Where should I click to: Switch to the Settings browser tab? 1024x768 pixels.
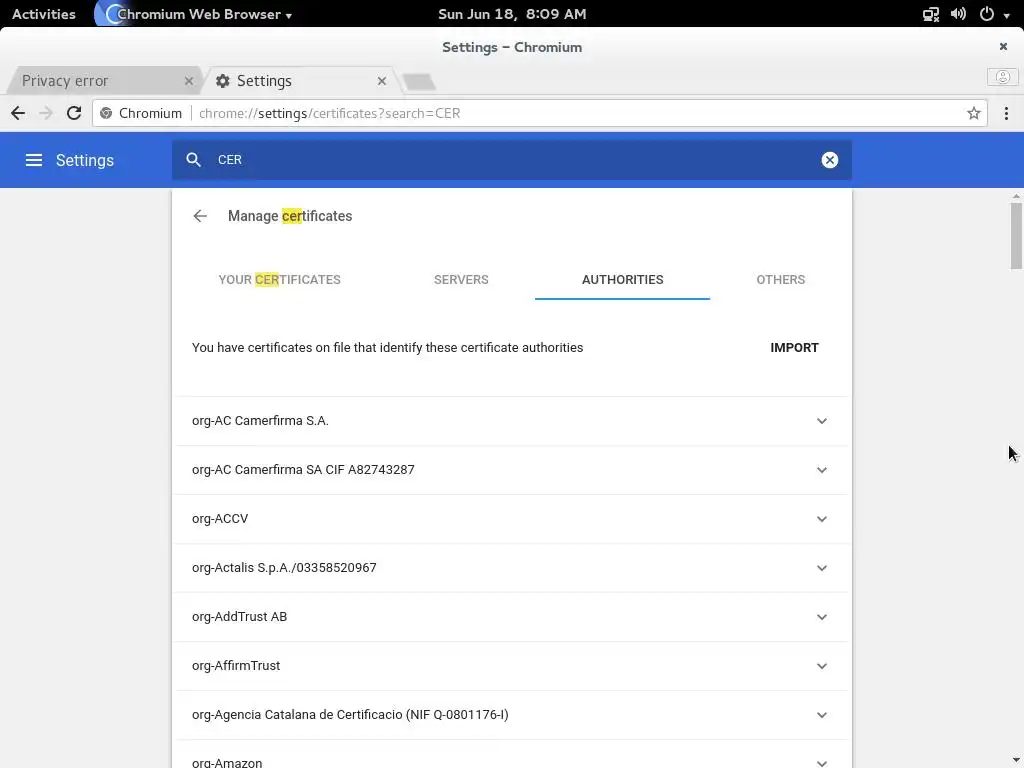(x=300, y=81)
